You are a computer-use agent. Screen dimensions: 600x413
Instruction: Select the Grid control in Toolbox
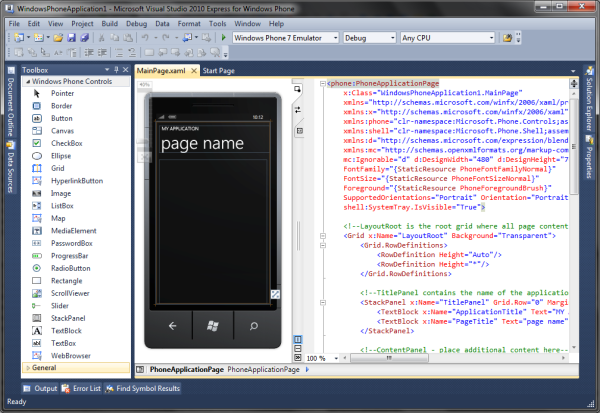[76, 168]
